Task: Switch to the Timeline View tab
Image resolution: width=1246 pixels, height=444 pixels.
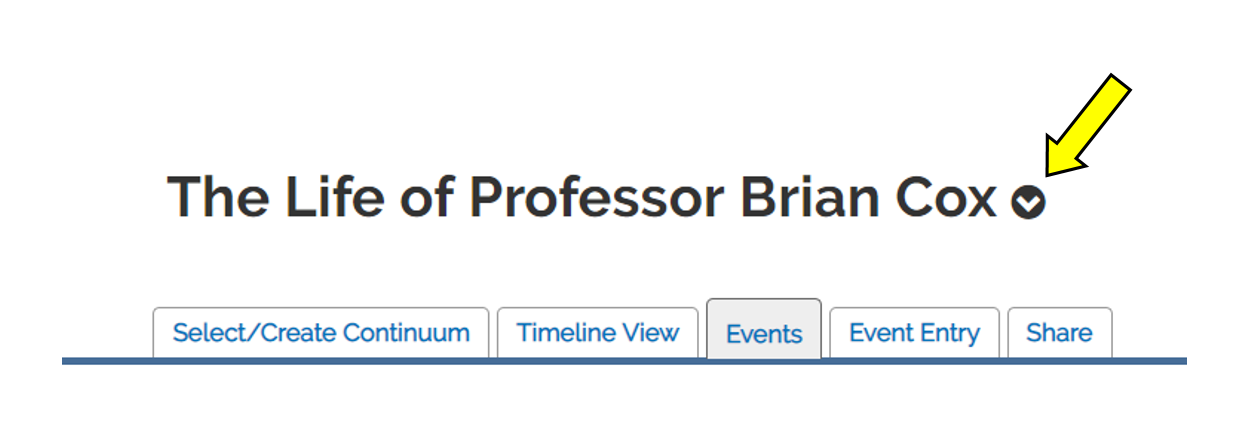Action: [598, 333]
